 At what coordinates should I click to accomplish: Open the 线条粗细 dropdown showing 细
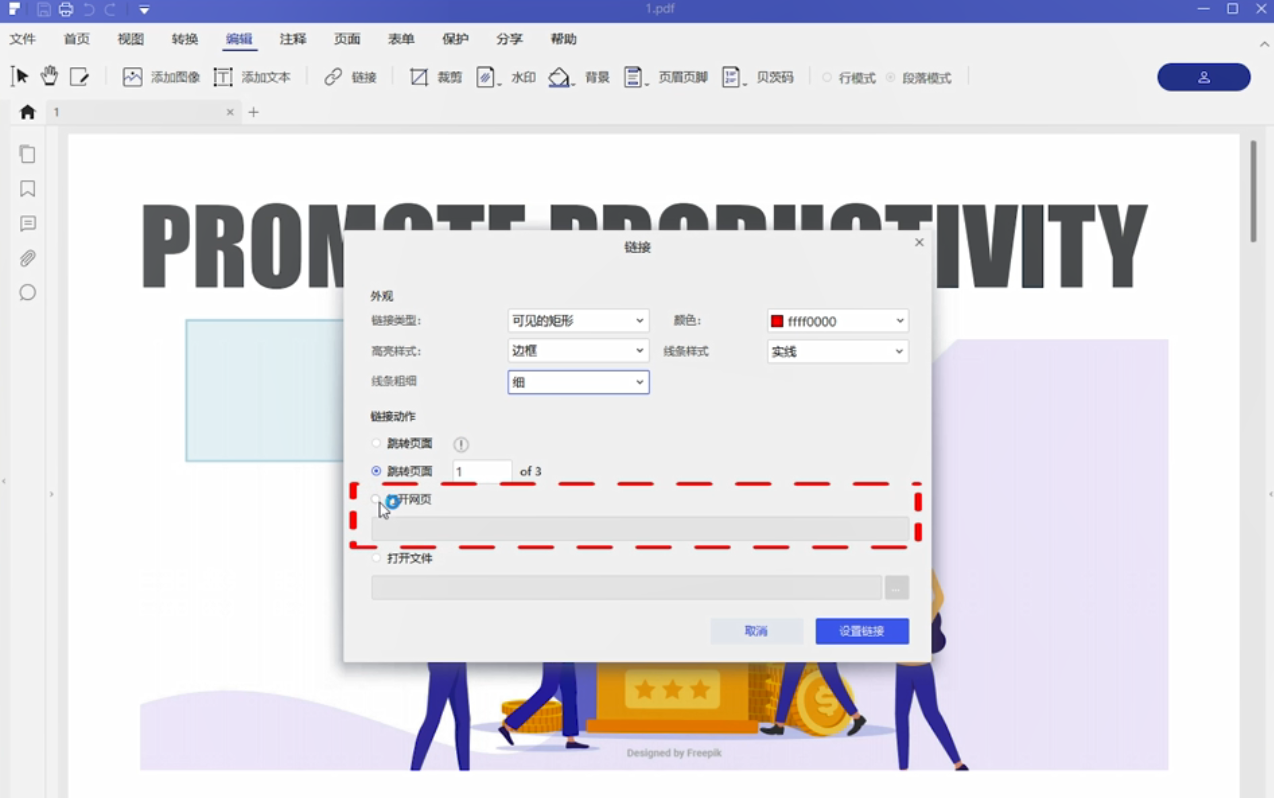(x=578, y=382)
